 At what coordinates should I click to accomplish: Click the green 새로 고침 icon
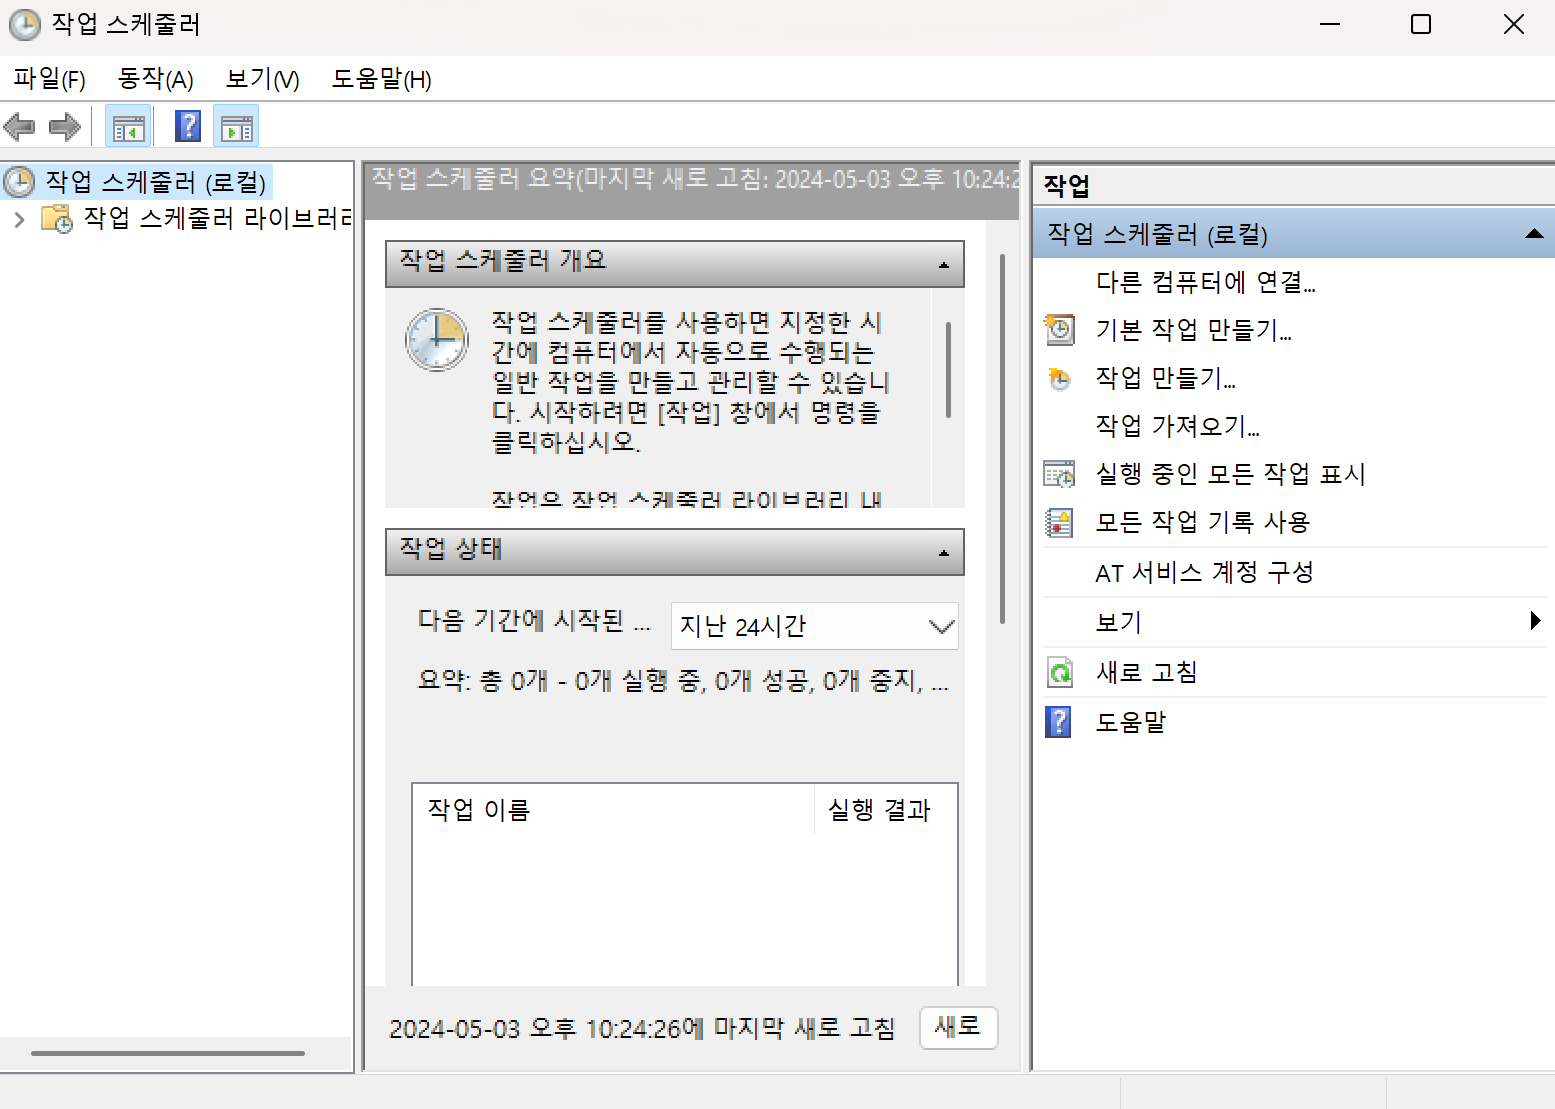coord(1060,672)
